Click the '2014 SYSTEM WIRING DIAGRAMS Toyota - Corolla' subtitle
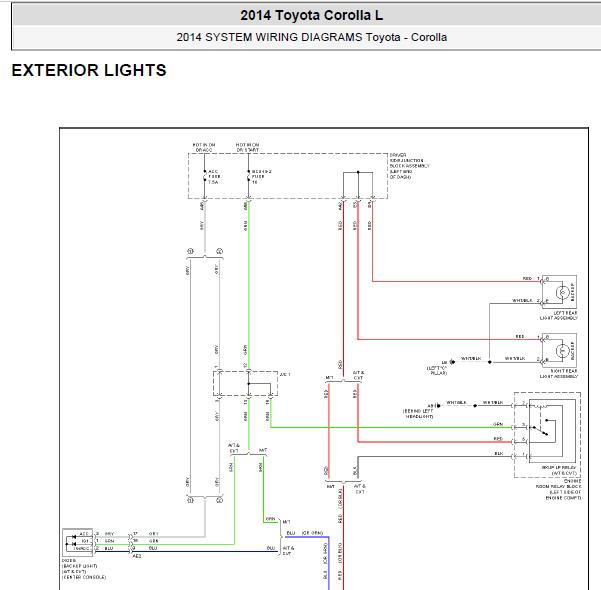The width and height of the screenshot is (601, 590). click(312, 37)
